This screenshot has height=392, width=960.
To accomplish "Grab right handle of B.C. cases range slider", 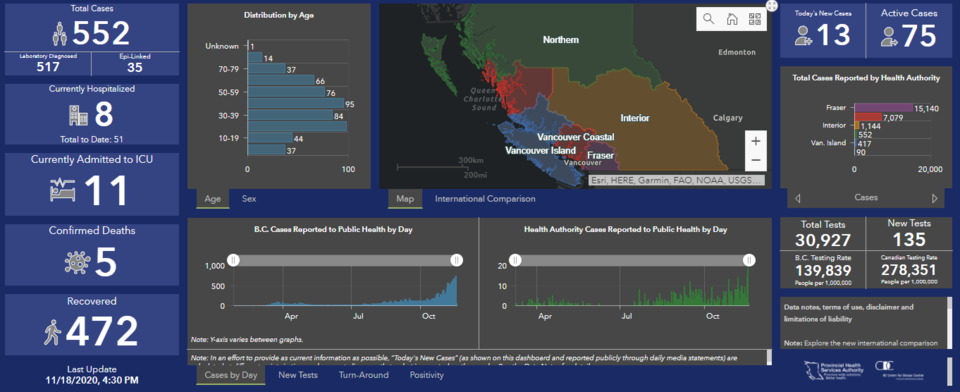I will pyautogui.click(x=456, y=260).
